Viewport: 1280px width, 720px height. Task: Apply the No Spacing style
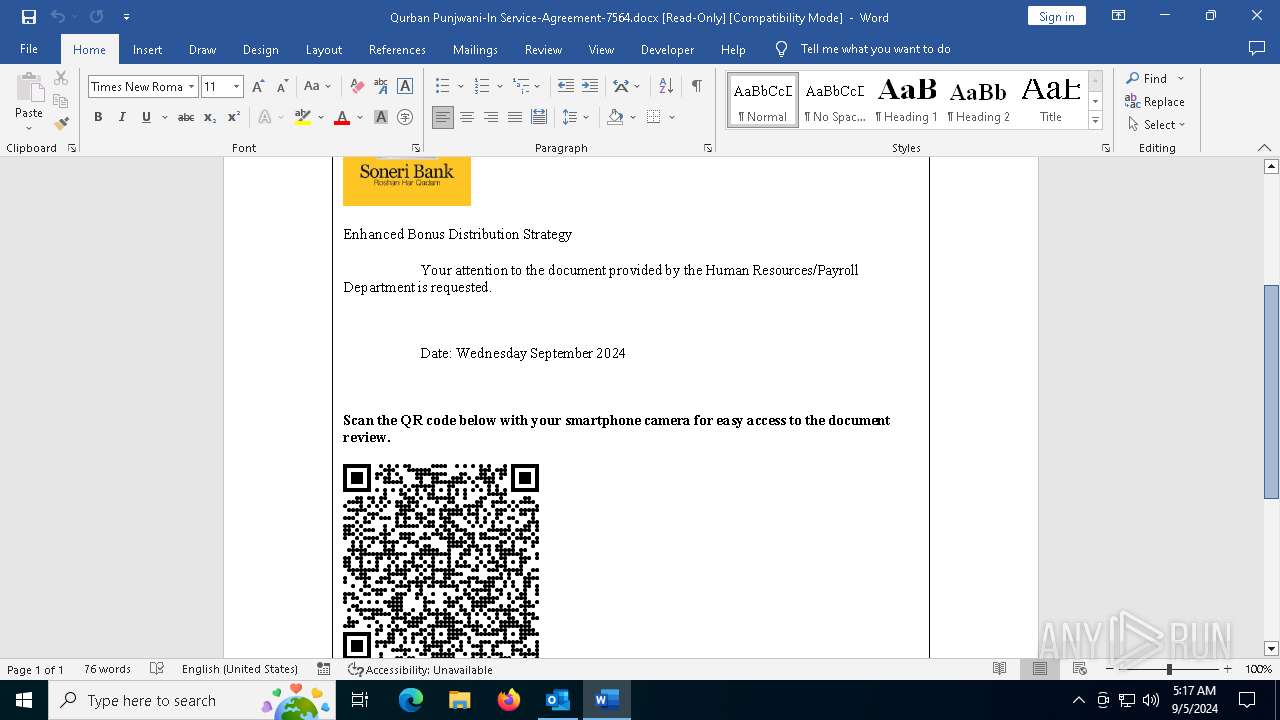click(835, 100)
